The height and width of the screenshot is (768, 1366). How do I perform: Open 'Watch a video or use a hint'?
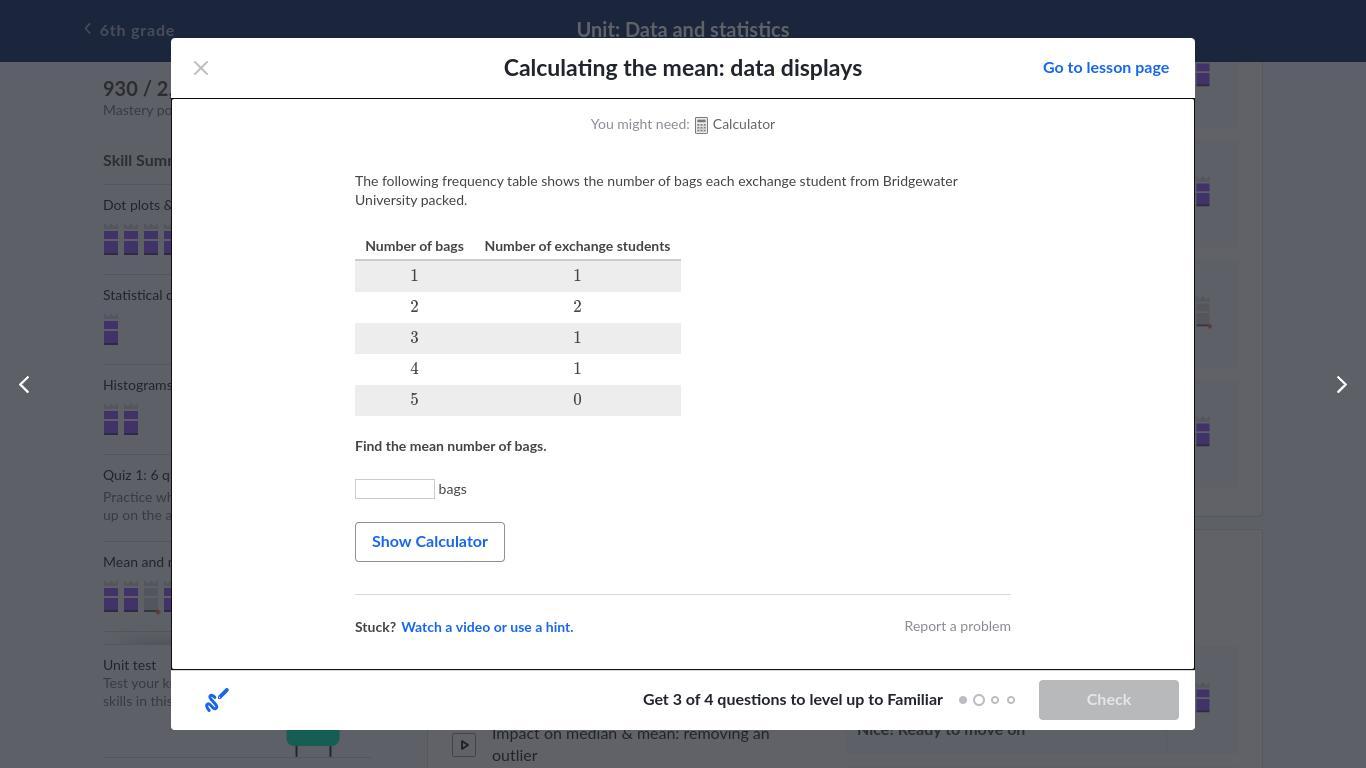[x=487, y=628]
